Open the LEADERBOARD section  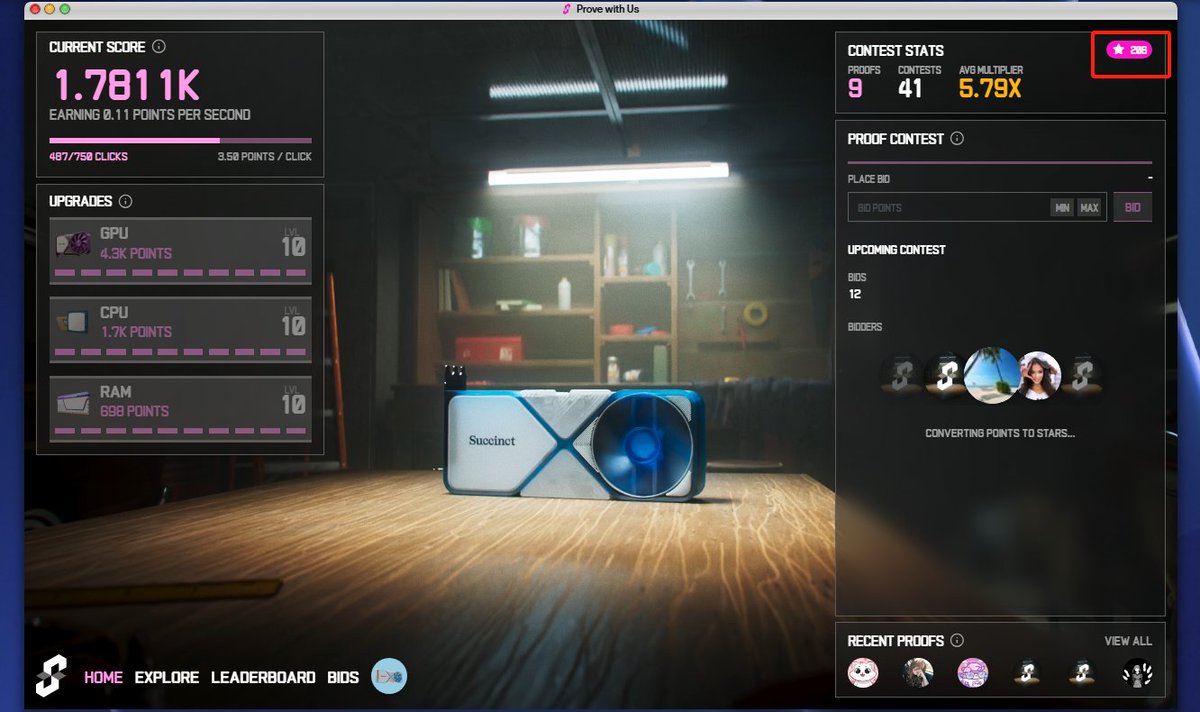point(263,677)
